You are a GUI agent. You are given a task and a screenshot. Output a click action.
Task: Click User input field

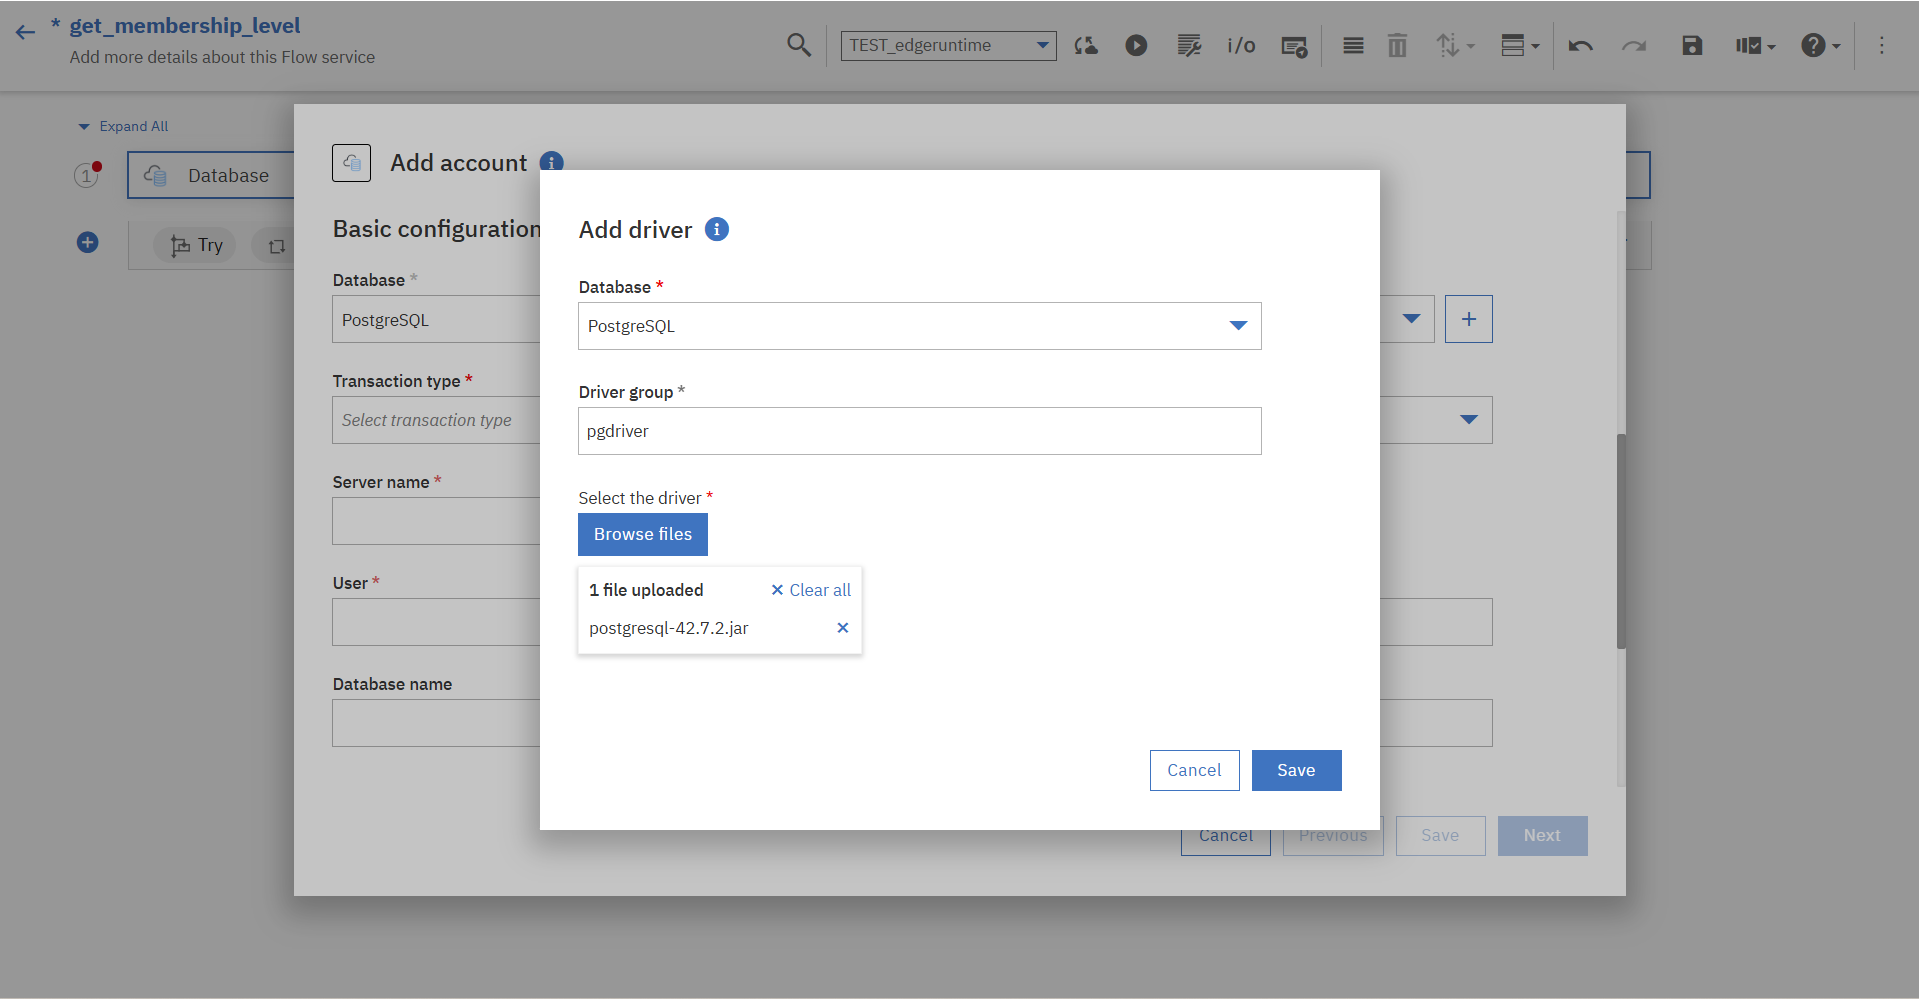tap(436, 622)
